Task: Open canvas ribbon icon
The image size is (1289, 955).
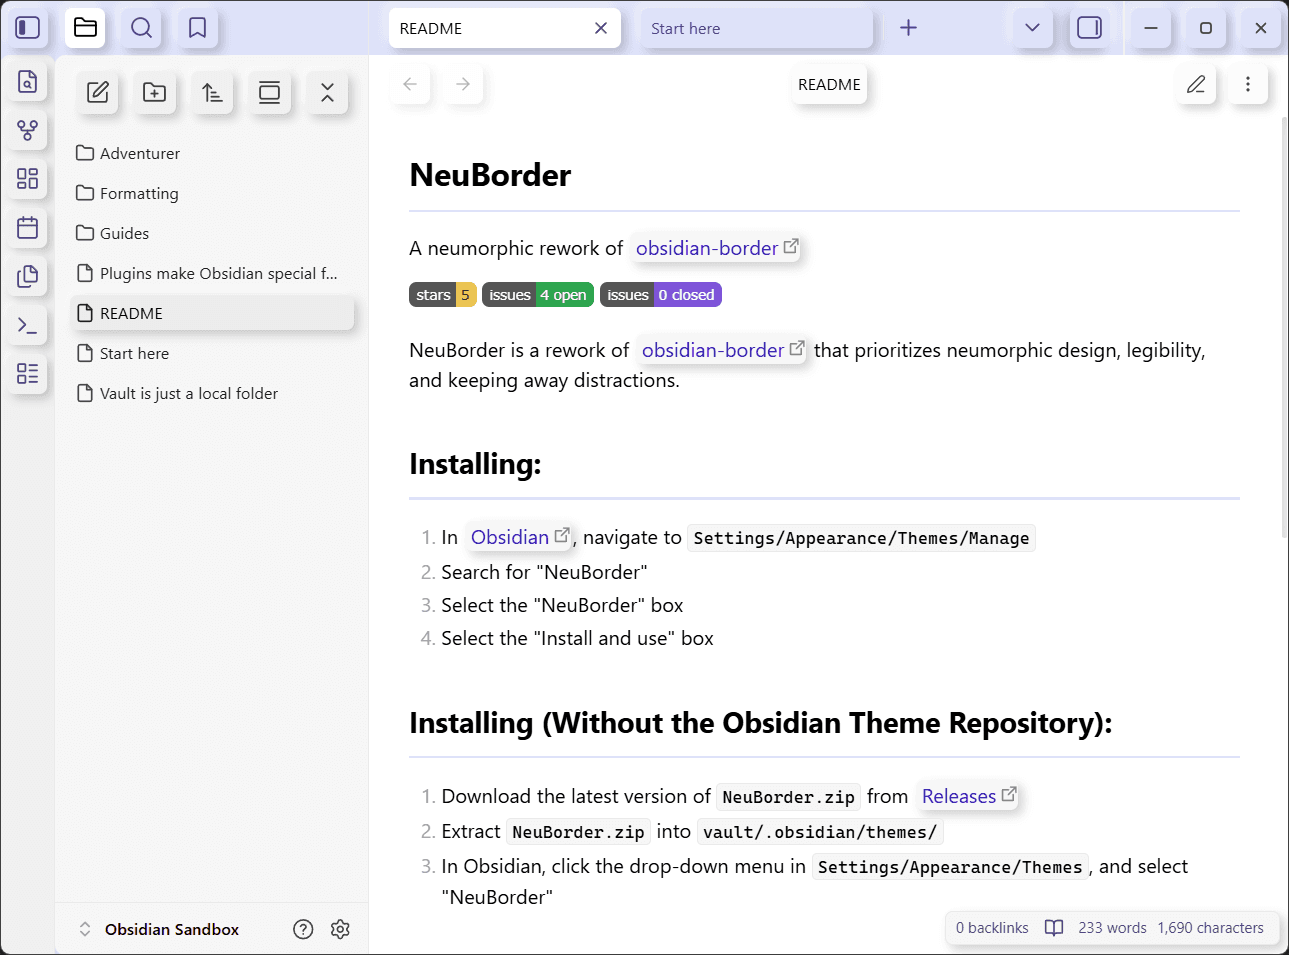Action: pyautogui.click(x=28, y=179)
